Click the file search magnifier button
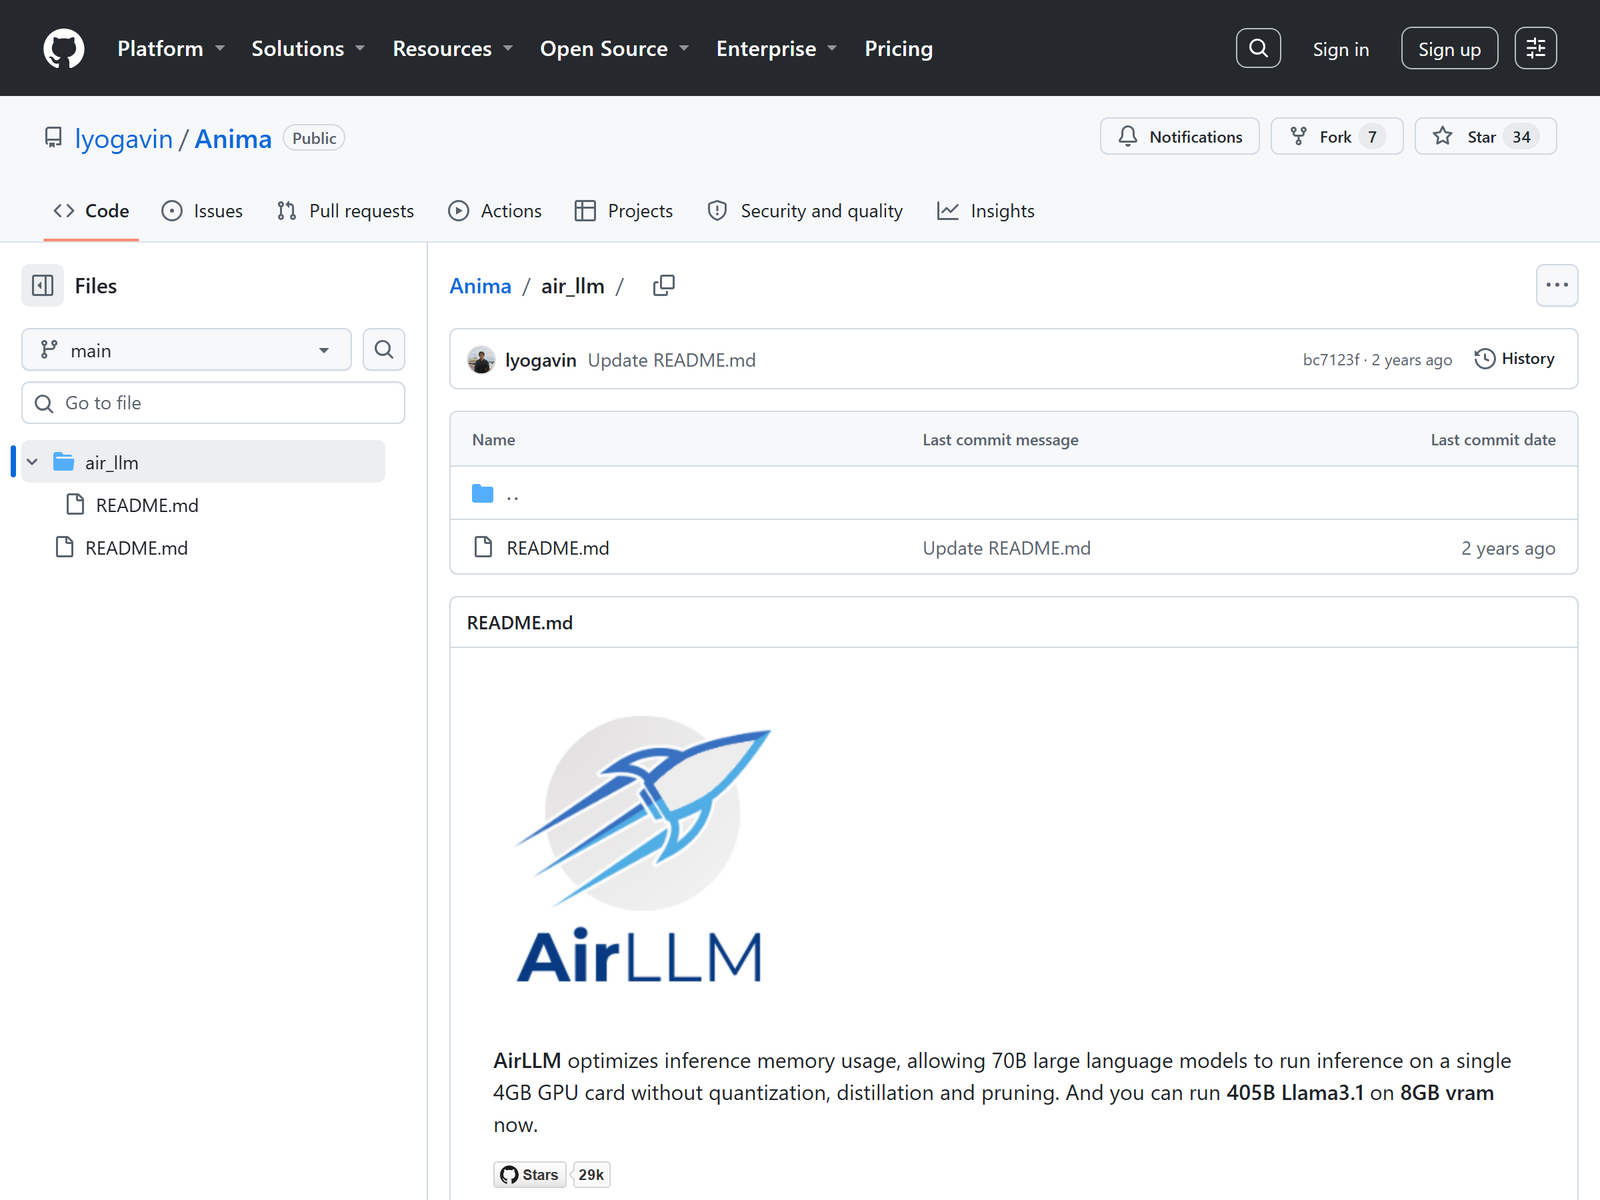Viewport: 1600px width, 1200px height. coord(384,350)
